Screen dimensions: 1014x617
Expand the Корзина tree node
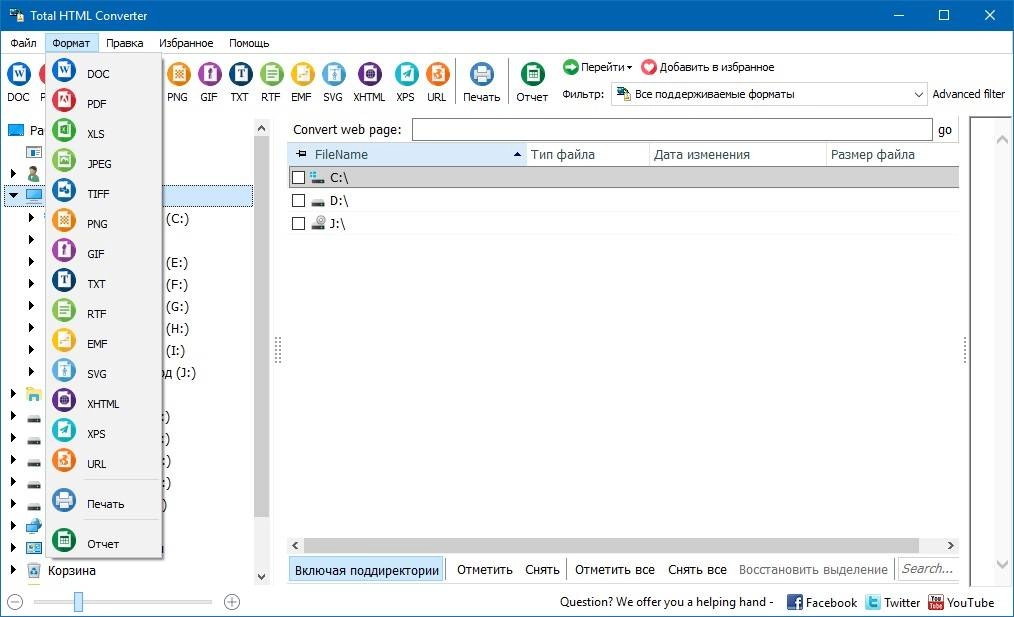click(13, 570)
